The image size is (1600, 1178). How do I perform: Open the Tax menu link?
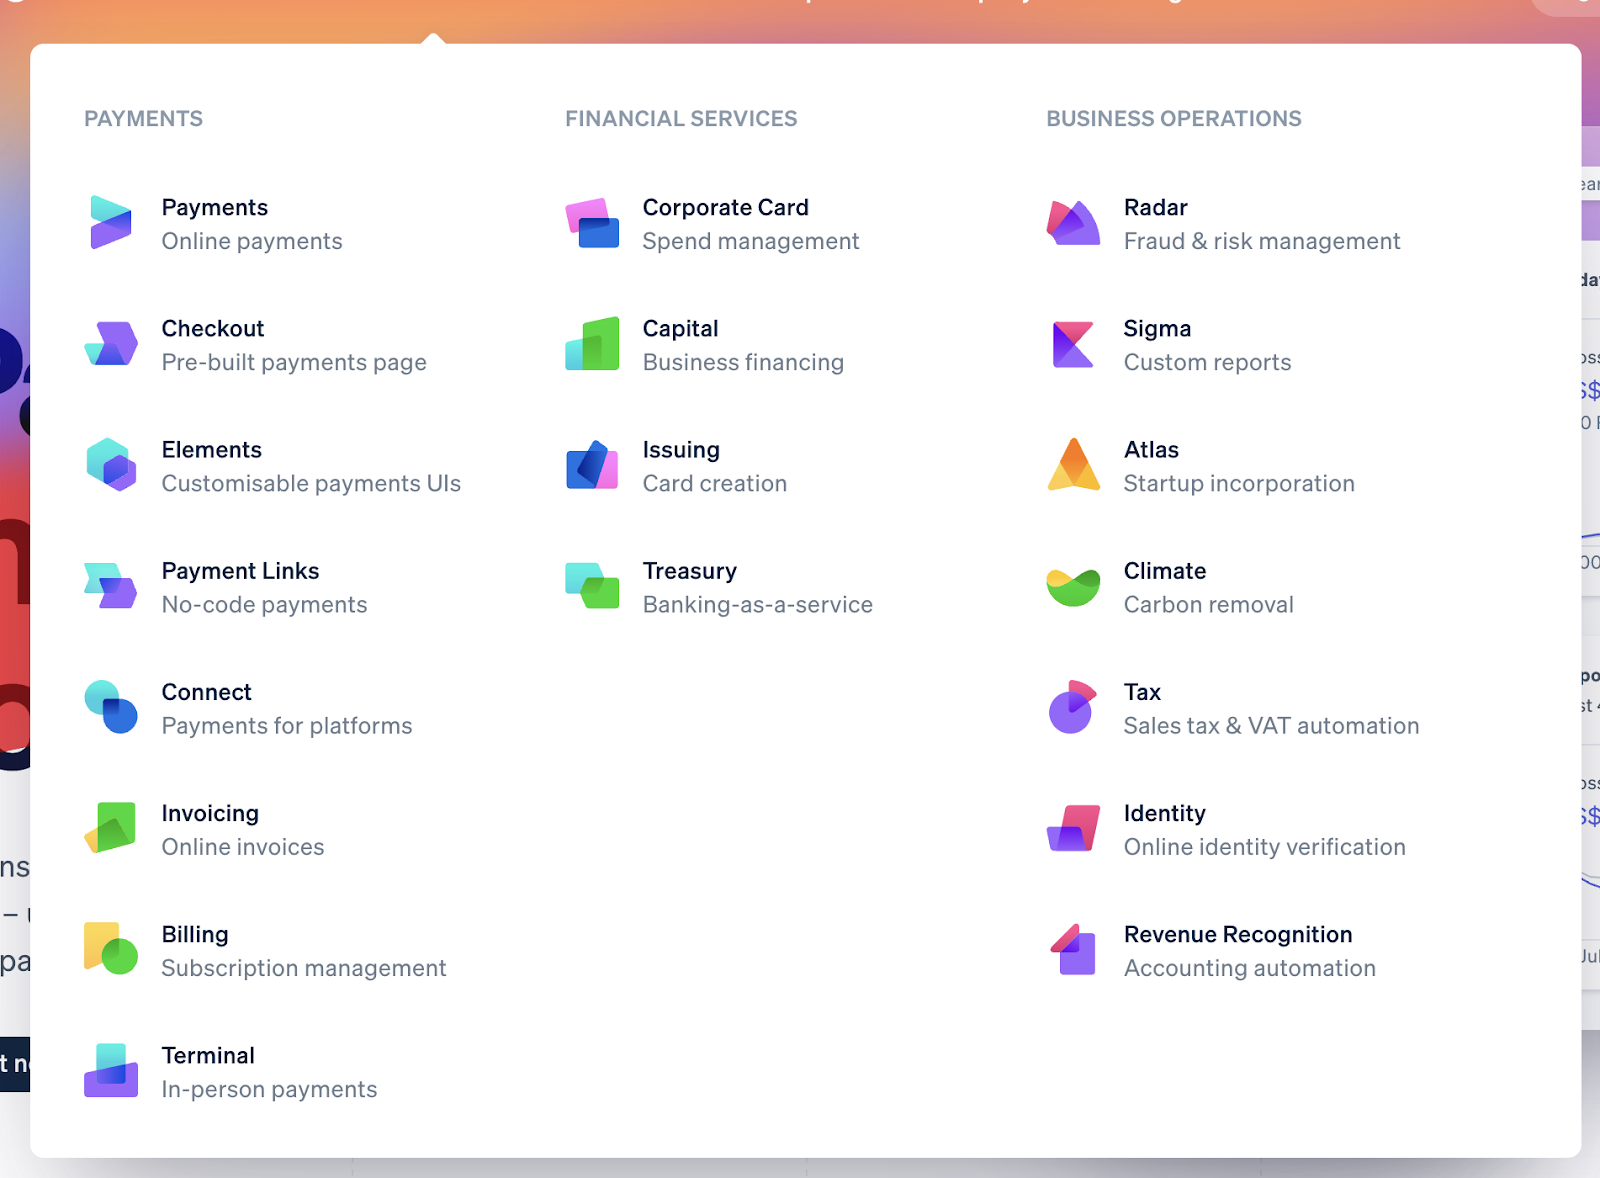point(1142,692)
